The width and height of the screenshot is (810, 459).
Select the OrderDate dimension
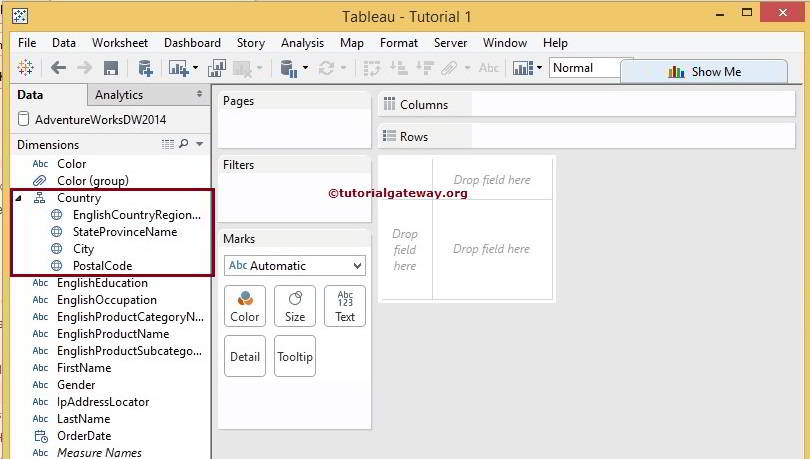(x=84, y=436)
